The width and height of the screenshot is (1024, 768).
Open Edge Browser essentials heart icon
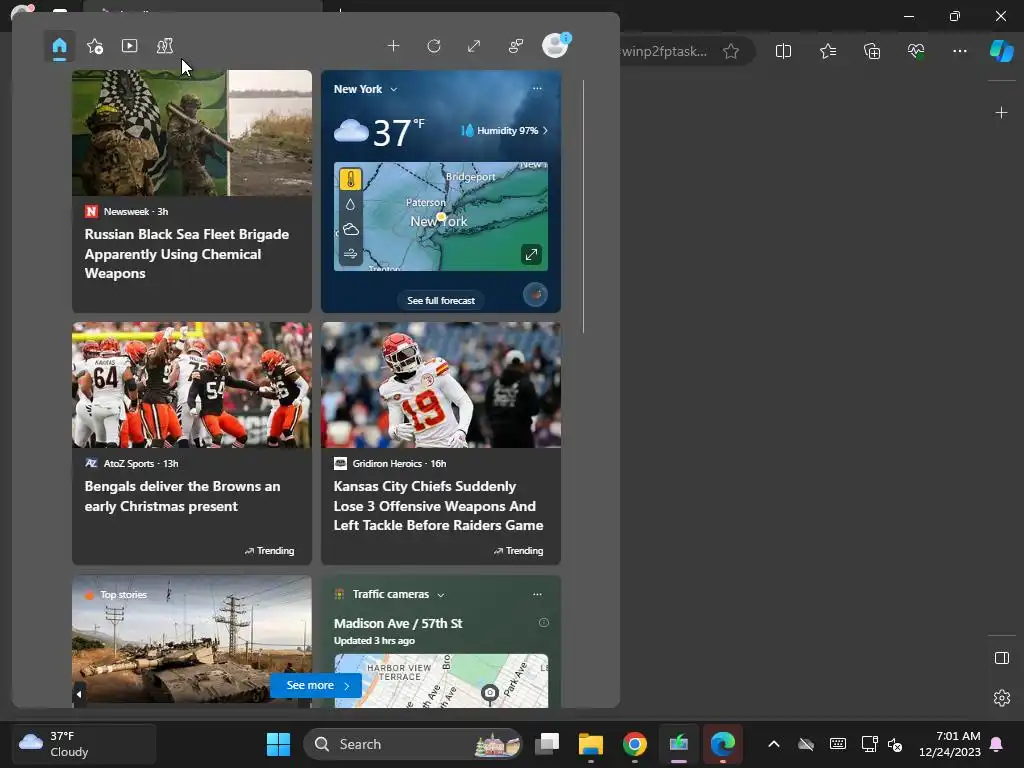916,51
